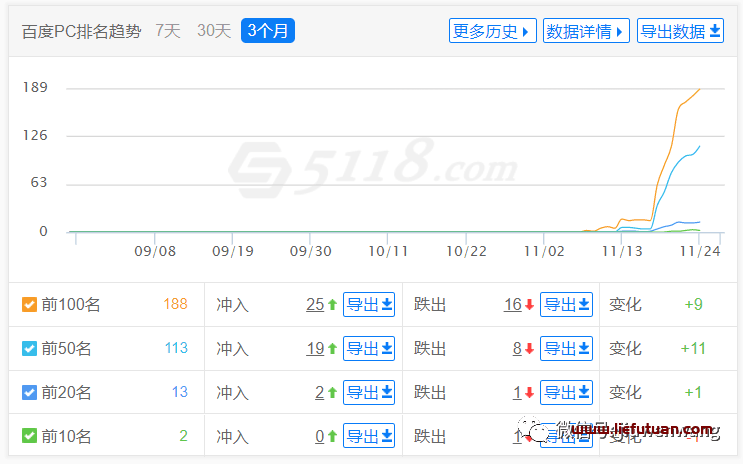Click the 导出数据 export button
743x464 pixels.
pyautogui.click(x=680, y=31)
